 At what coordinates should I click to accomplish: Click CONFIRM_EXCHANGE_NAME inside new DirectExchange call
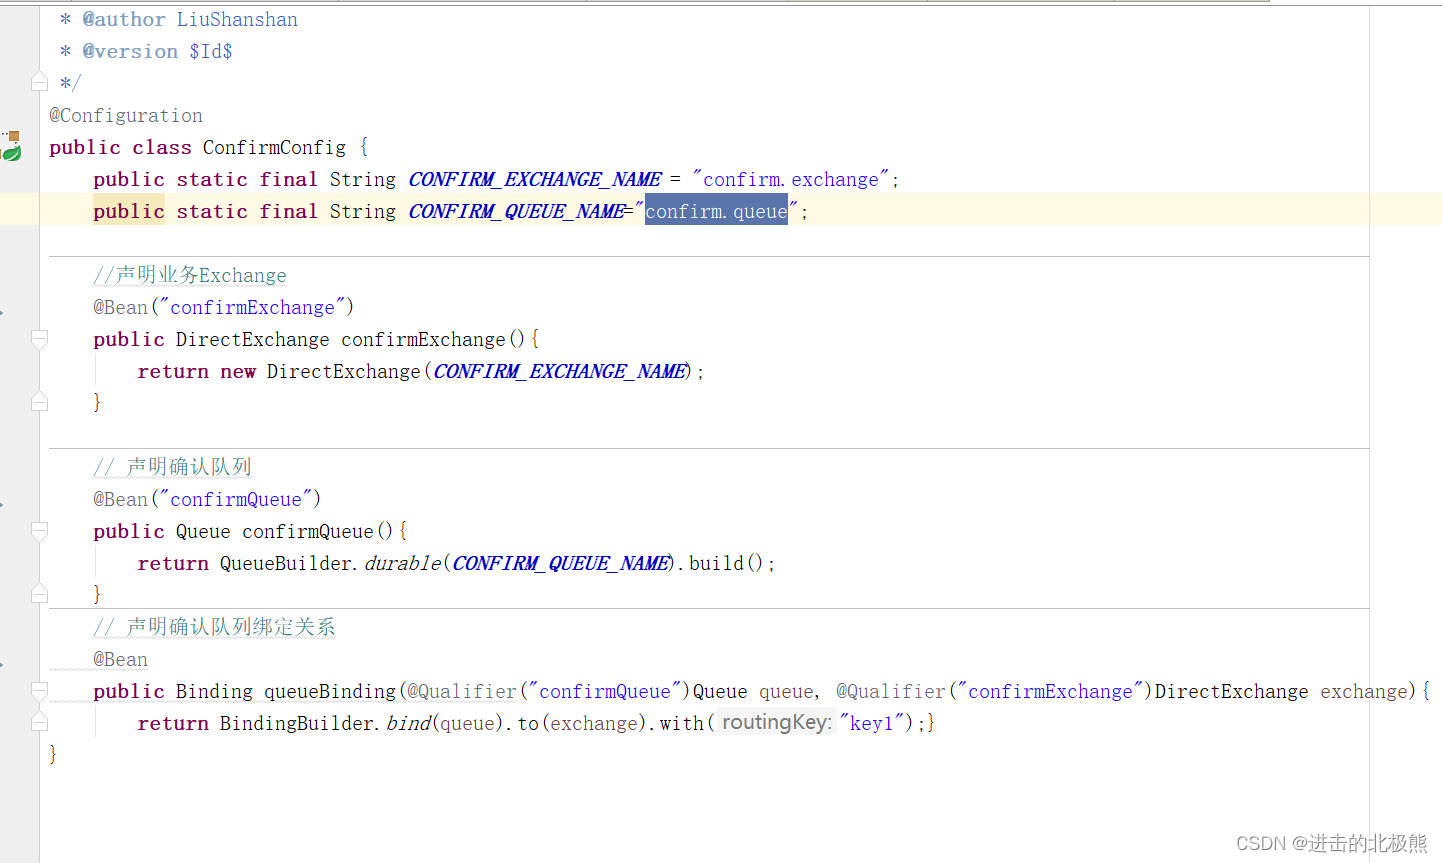click(560, 371)
